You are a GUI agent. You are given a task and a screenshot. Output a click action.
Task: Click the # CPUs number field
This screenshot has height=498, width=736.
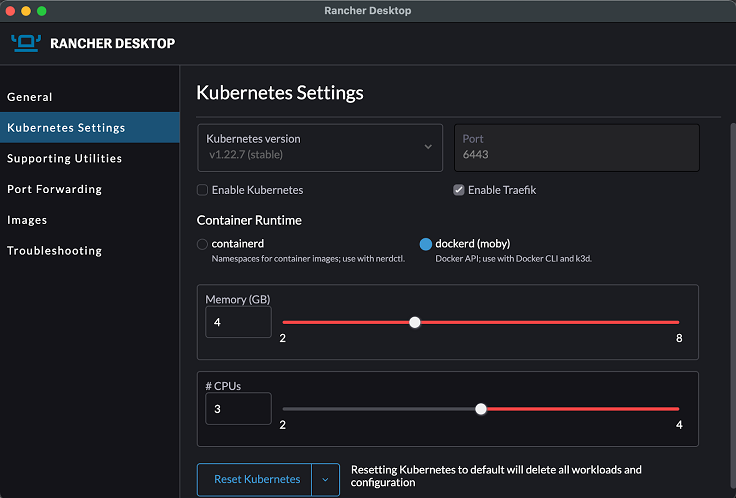238,409
